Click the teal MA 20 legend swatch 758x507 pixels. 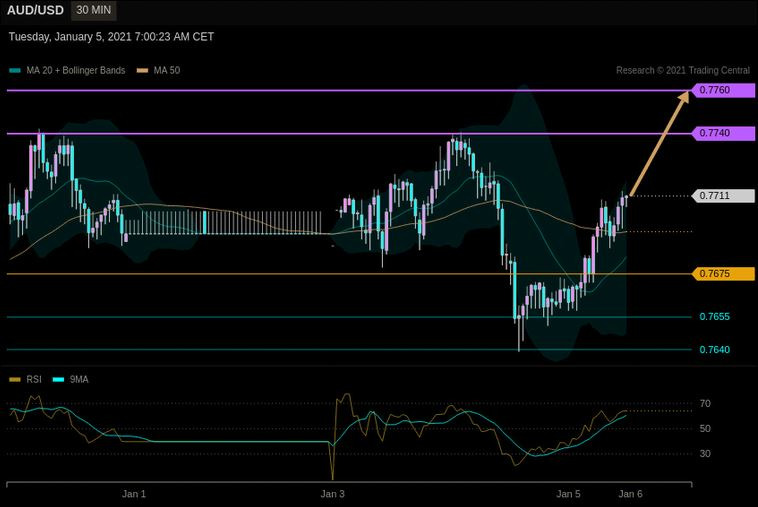15,71
